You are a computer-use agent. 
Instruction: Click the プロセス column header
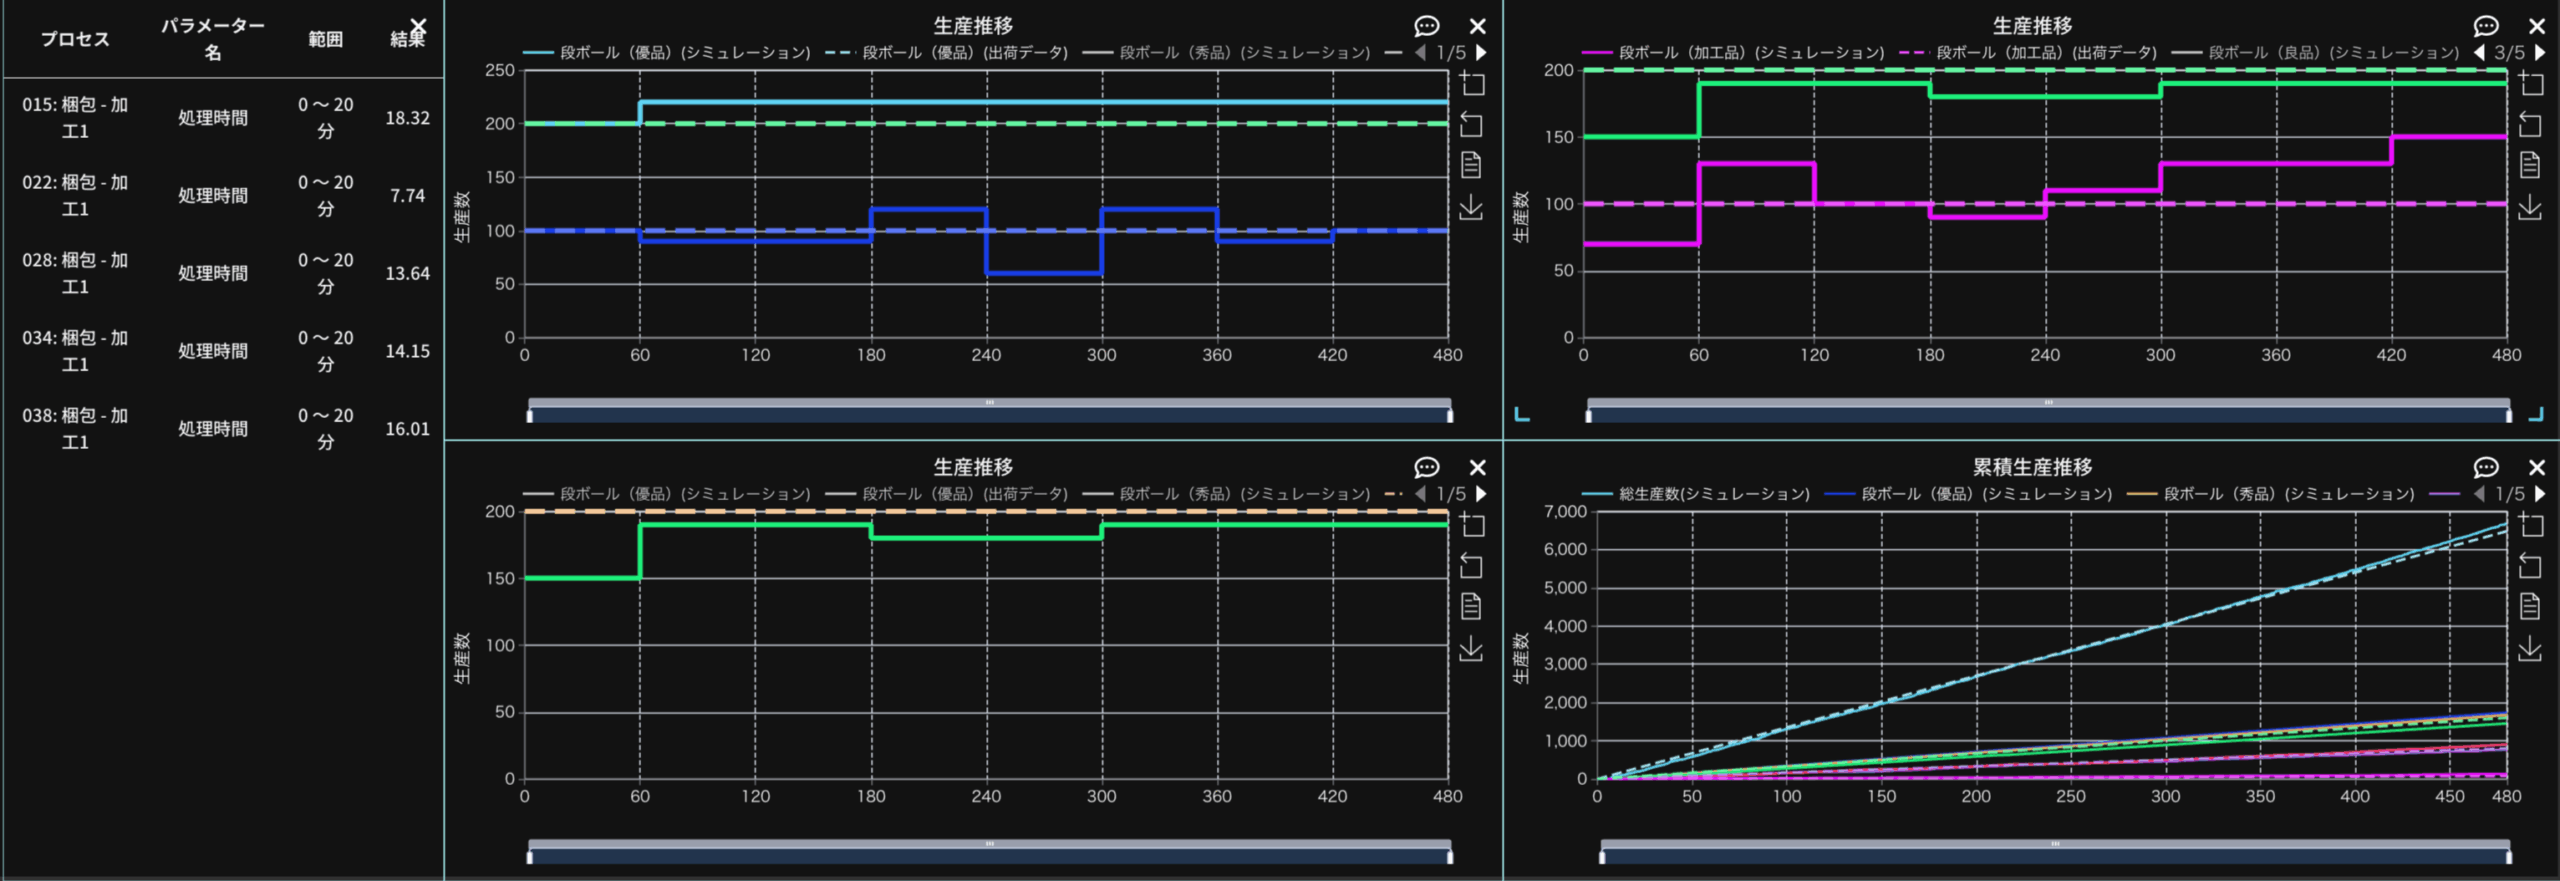point(75,39)
